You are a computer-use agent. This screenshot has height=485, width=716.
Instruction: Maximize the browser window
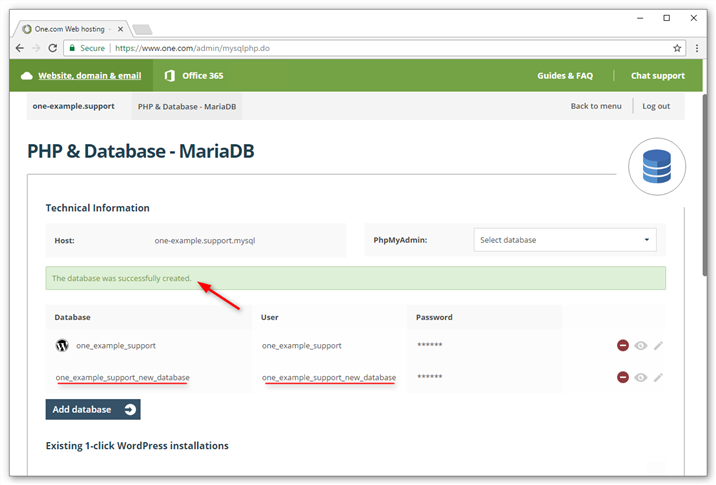point(667,18)
